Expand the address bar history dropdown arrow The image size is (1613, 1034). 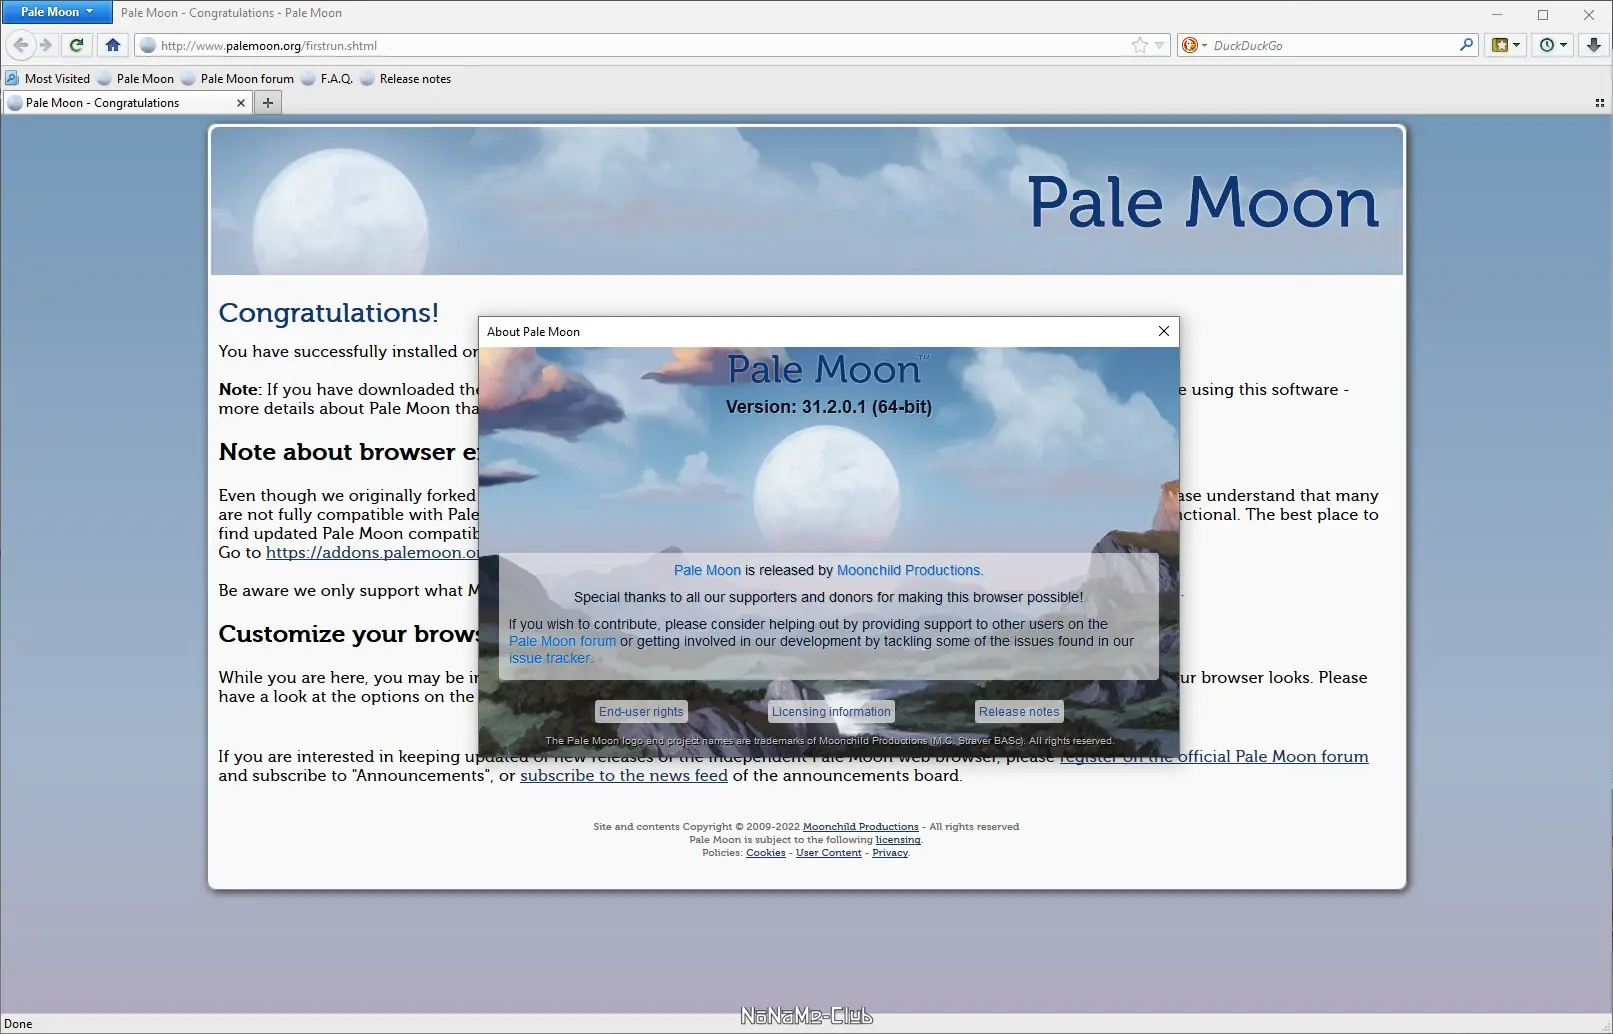pyautogui.click(x=1159, y=45)
